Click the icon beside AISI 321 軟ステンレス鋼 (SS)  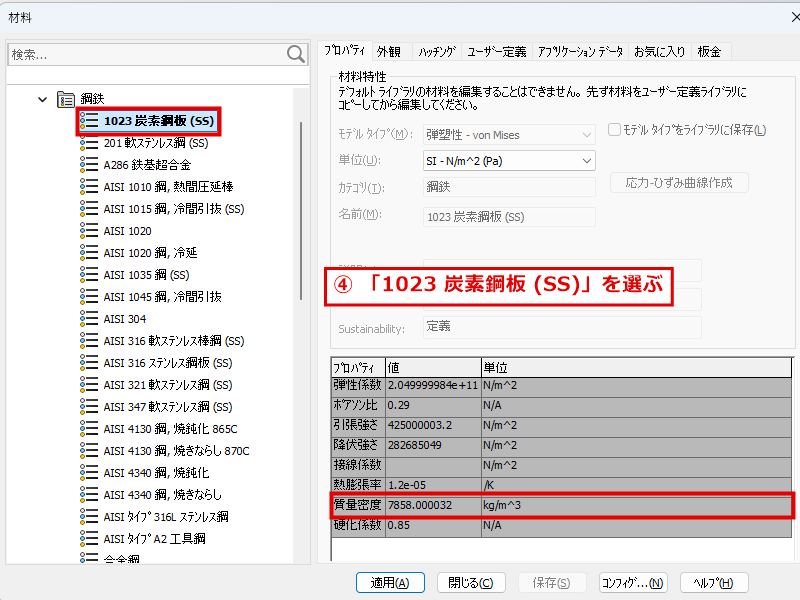[x=89, y=385]
